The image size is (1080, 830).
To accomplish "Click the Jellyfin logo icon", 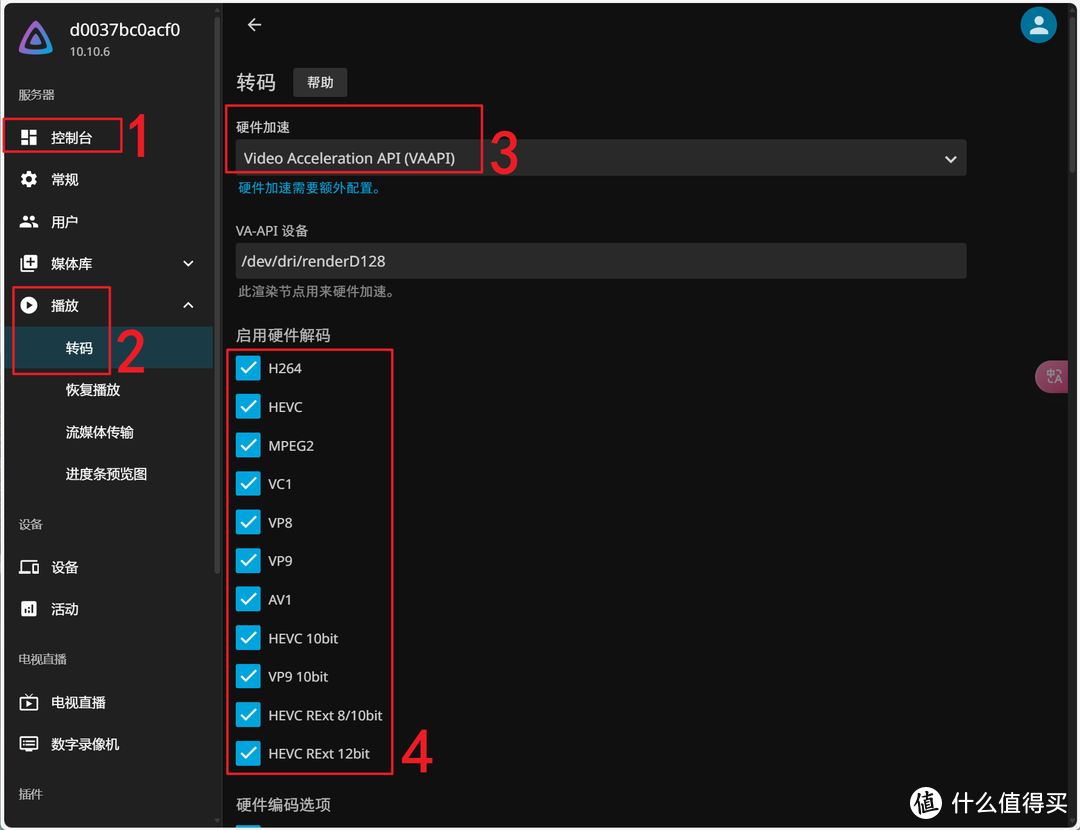I will [x=36, y=38].
